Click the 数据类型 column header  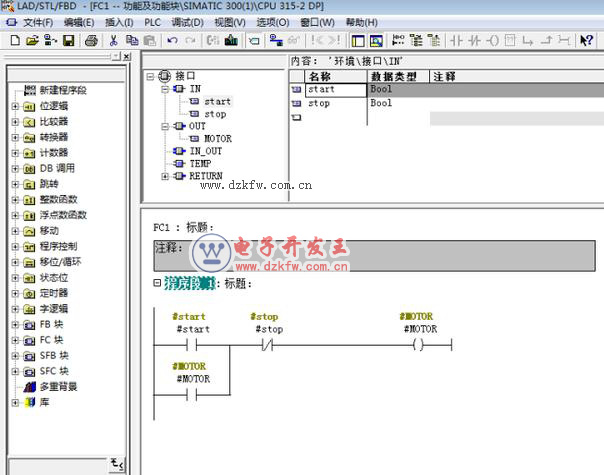(x=398, y=77)
